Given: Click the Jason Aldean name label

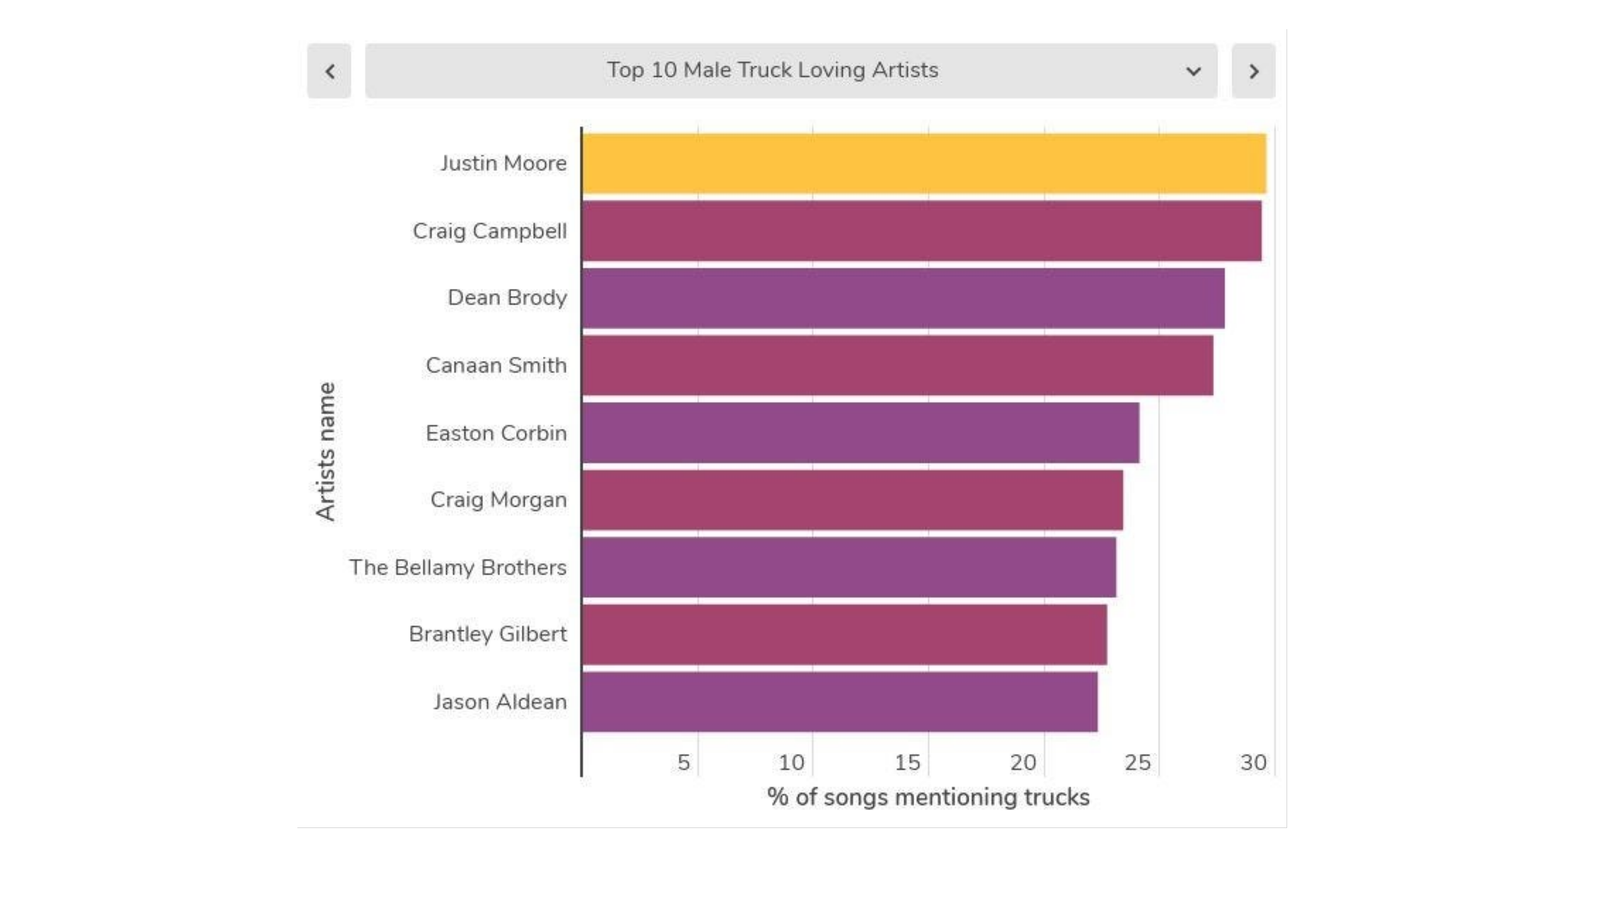Looking at the screenshot, I should click(x=499, y=702).
